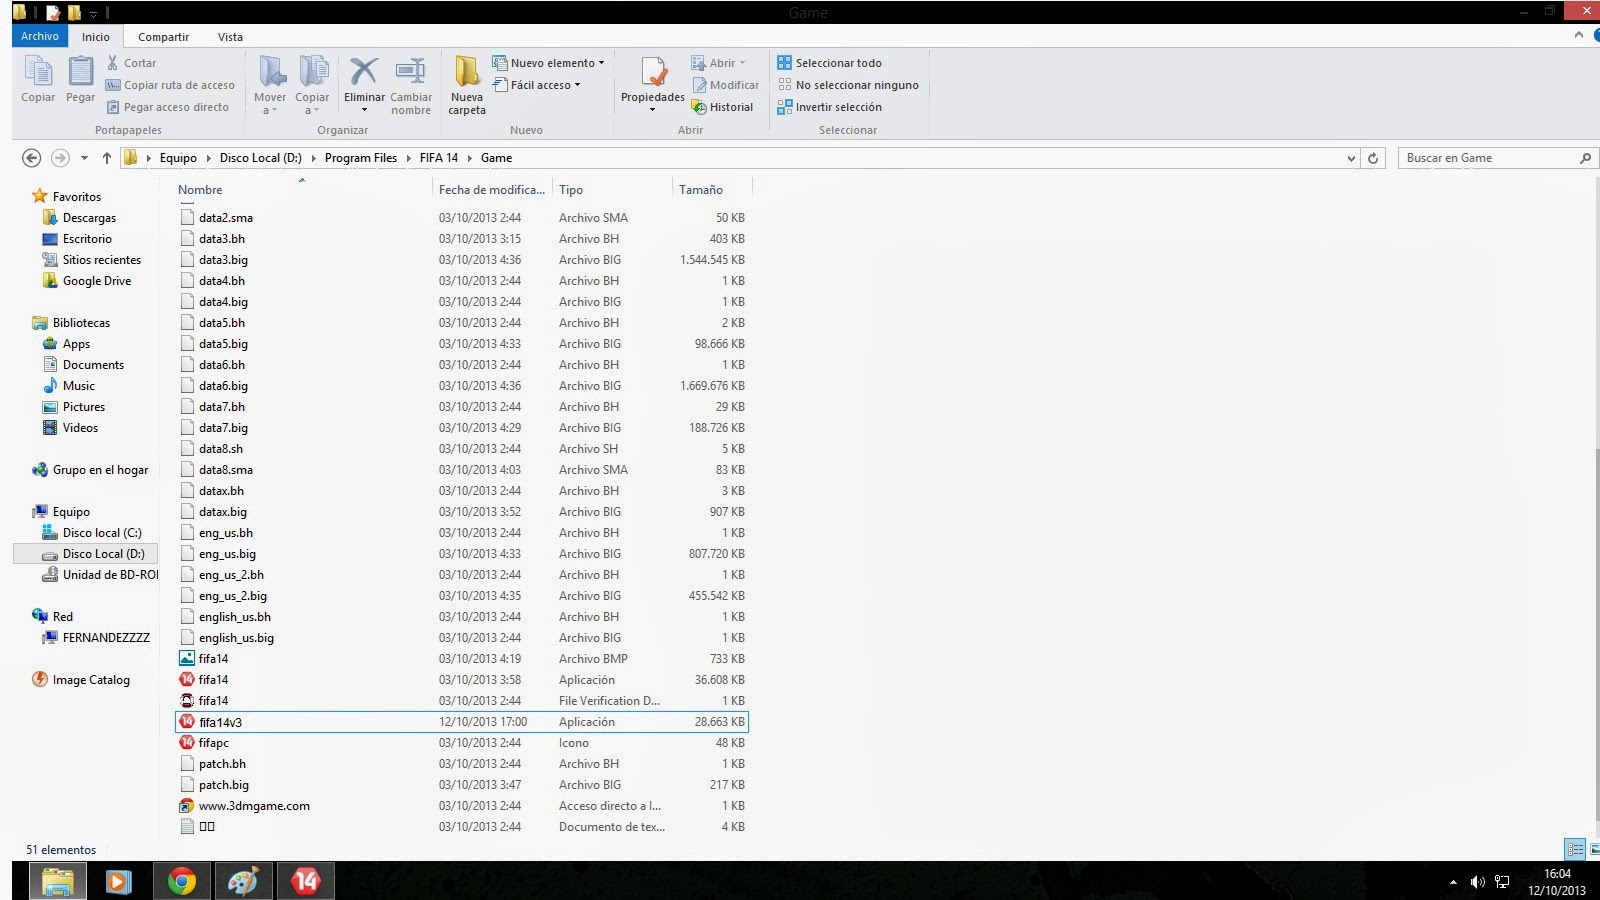Select the patch.big file
The image size is (1600, 900).
click(462, 785)
